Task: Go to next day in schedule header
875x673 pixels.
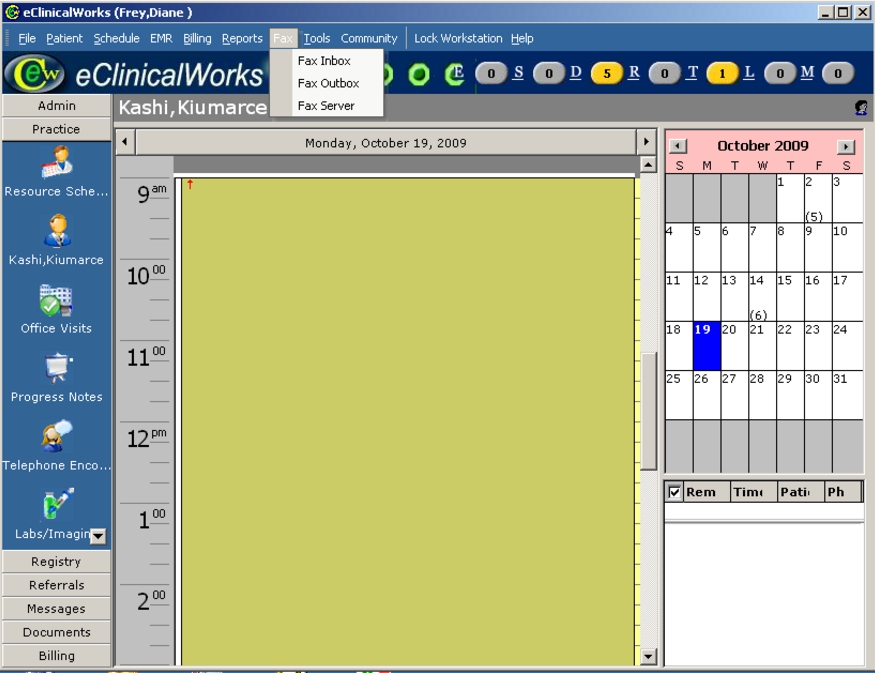Action: (646, 142)
